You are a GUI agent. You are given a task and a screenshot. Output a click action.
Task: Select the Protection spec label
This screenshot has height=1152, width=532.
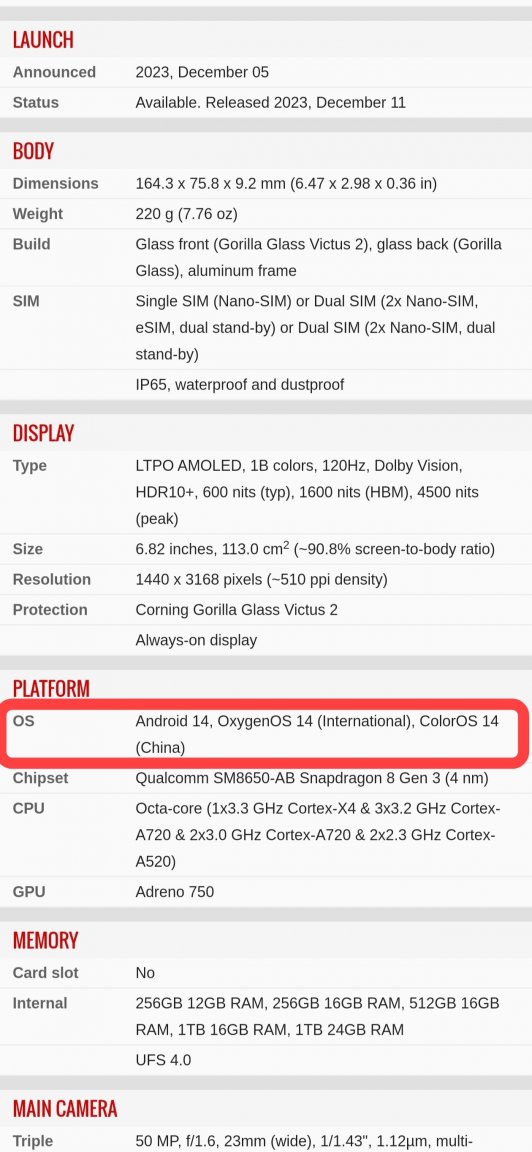pos(50,609)
